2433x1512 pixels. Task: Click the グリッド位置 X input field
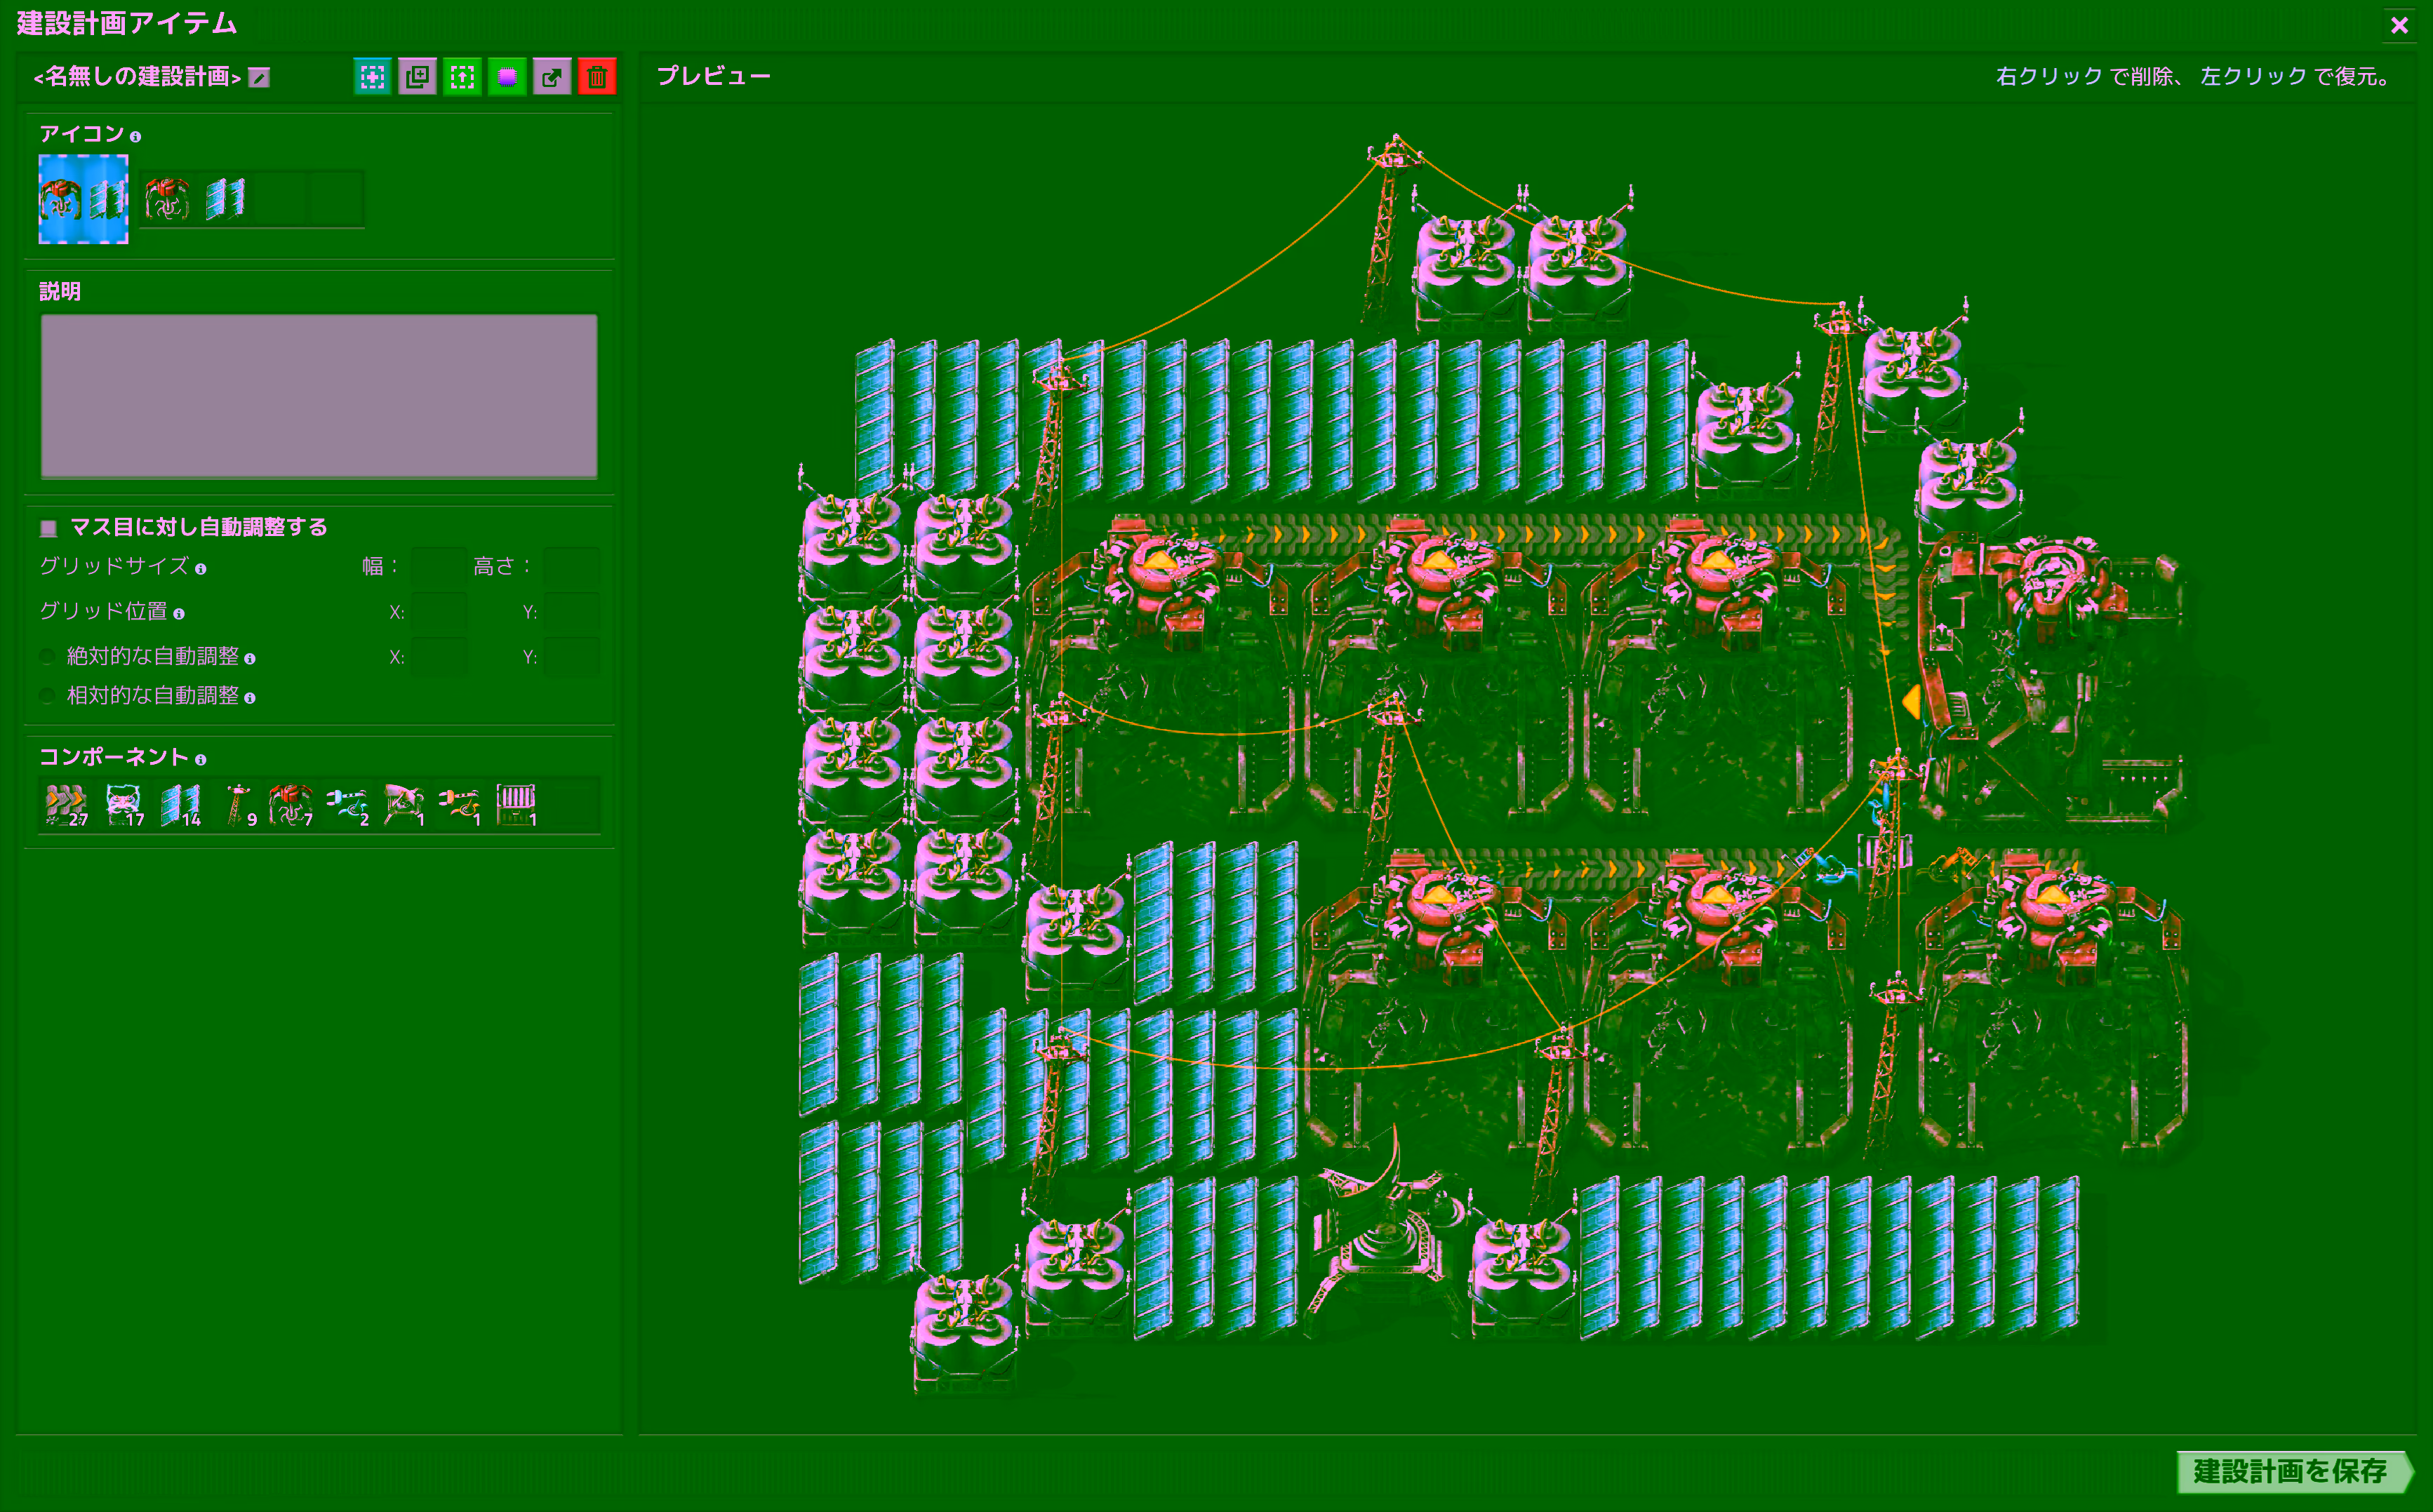pos(438,612)
